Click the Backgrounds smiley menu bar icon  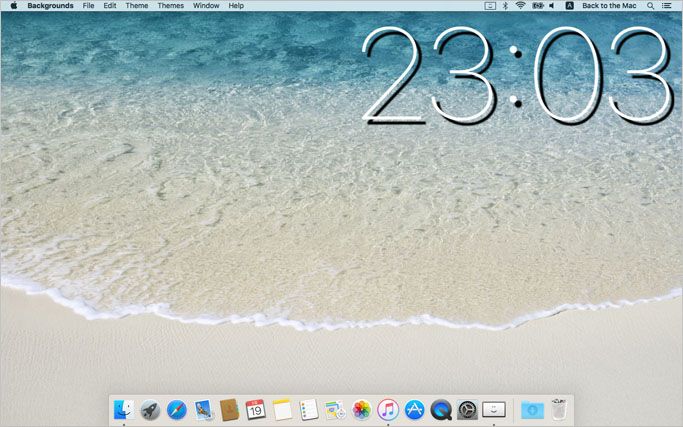[x=490, y=6]
